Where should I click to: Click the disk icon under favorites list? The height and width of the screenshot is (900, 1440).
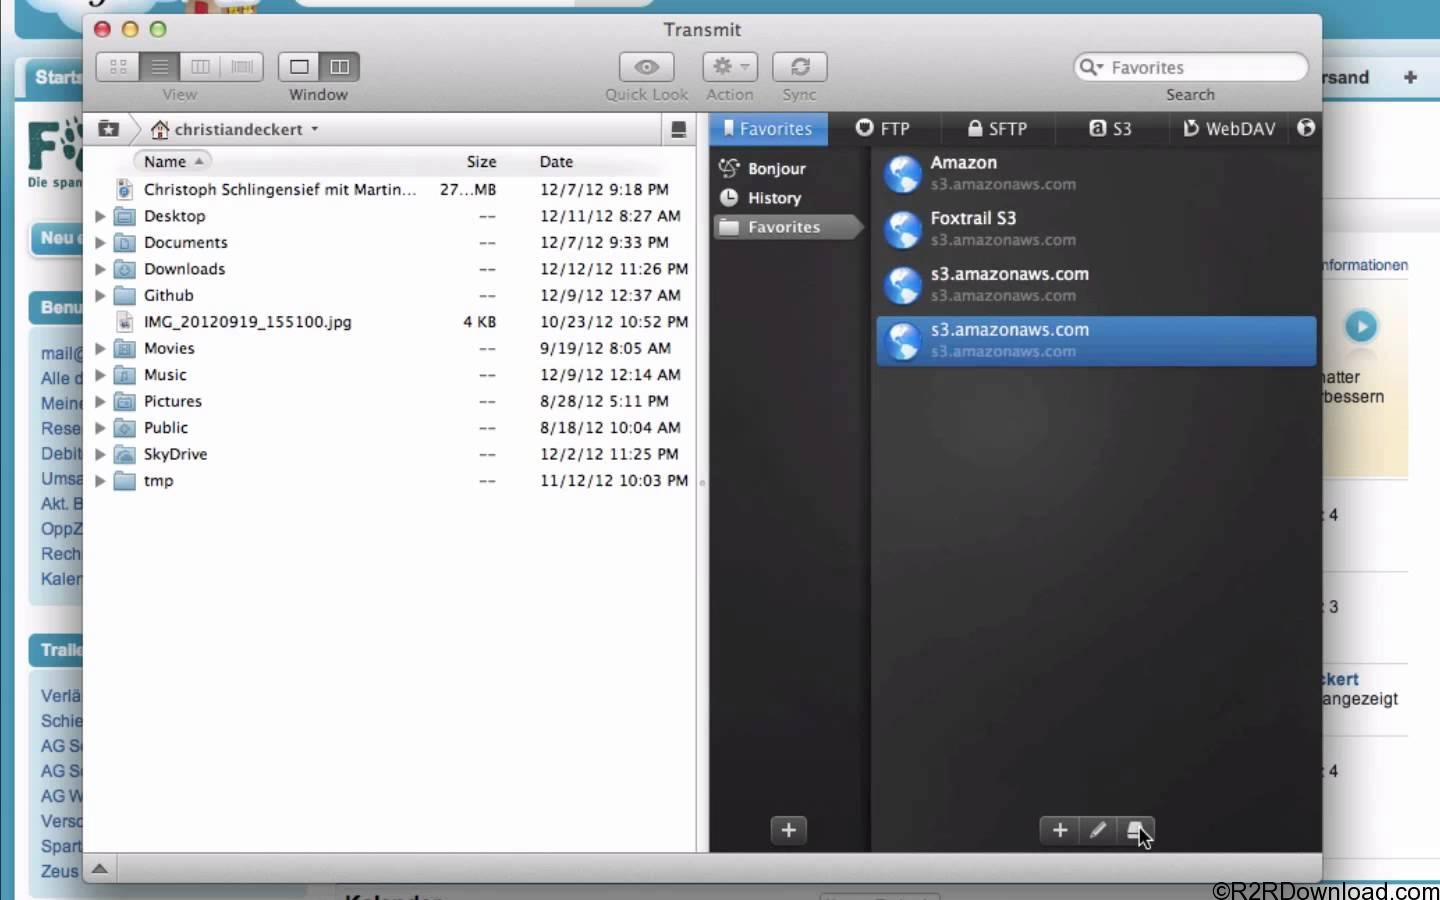[x=1136, y=830]
